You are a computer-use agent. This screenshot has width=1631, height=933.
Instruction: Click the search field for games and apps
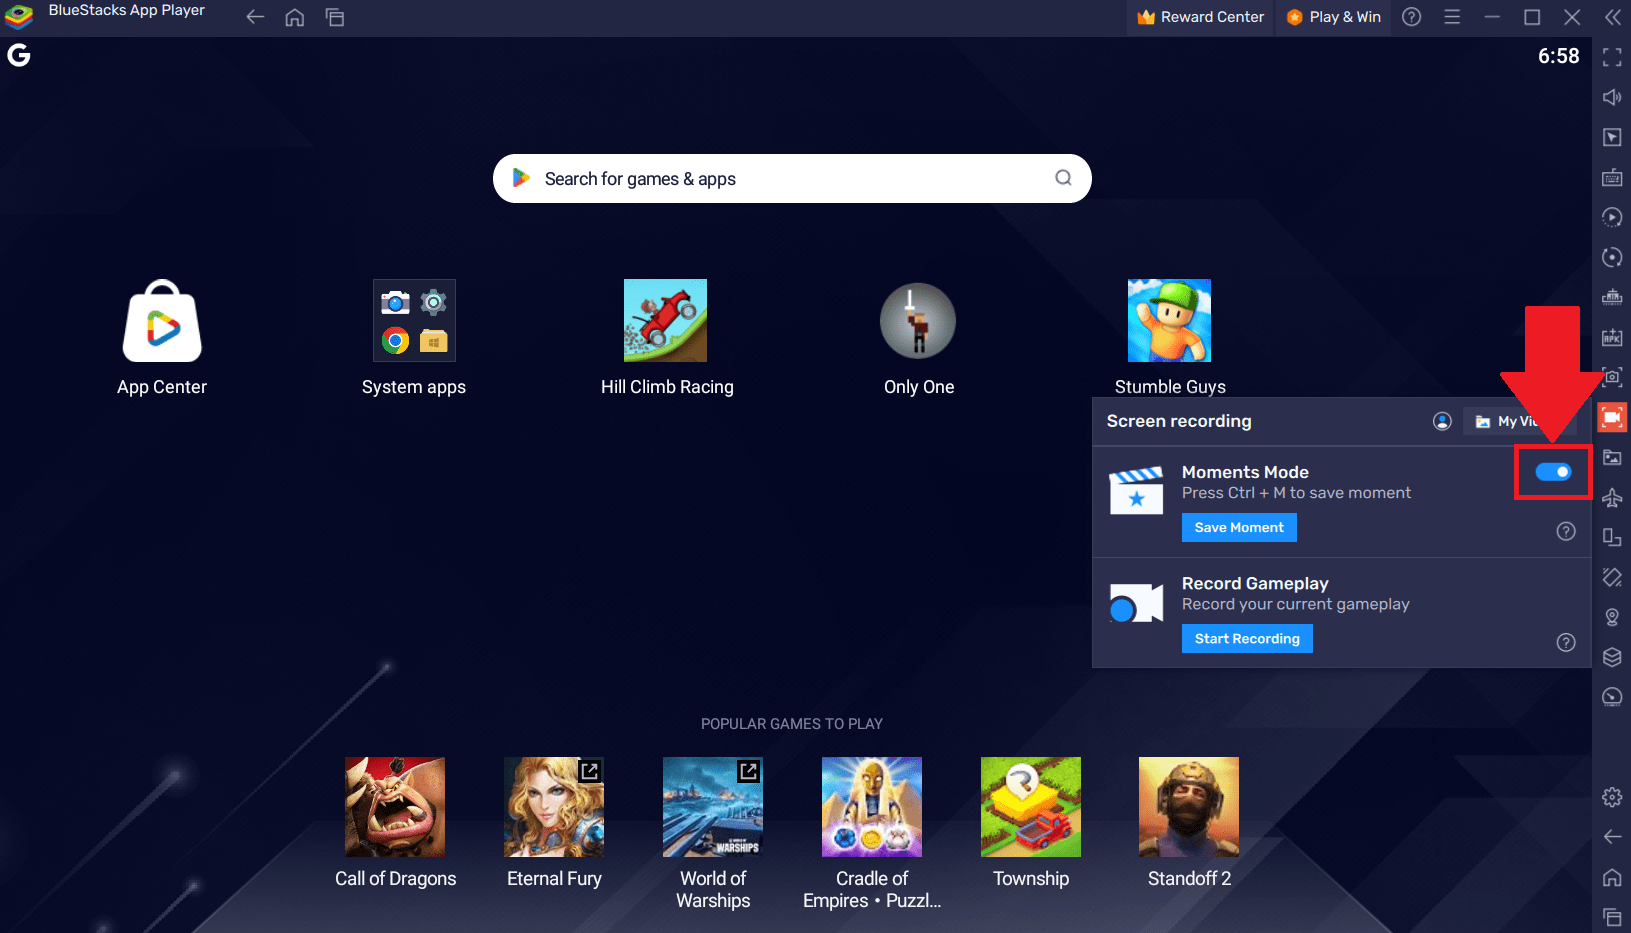pyautogui.click(x=791, y=178)
